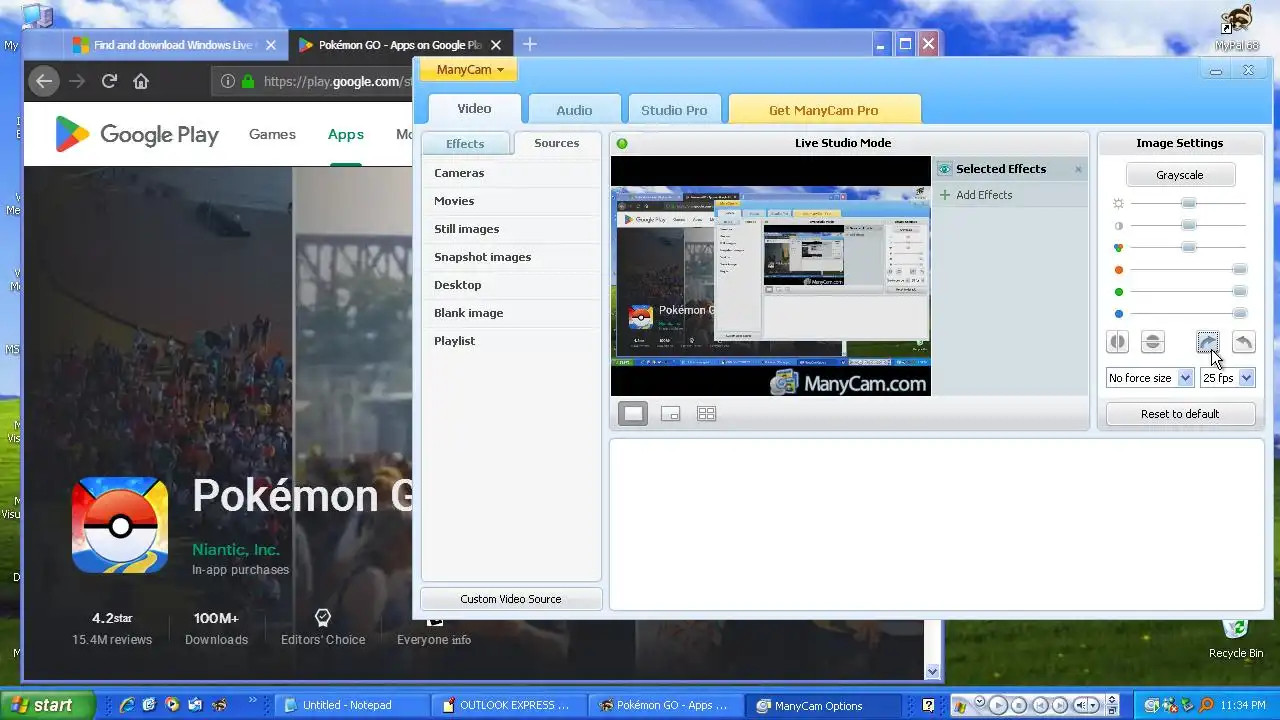Close the Selected Effects panel
Viewport: 1280px width, 720px height.
[1078, 169]
